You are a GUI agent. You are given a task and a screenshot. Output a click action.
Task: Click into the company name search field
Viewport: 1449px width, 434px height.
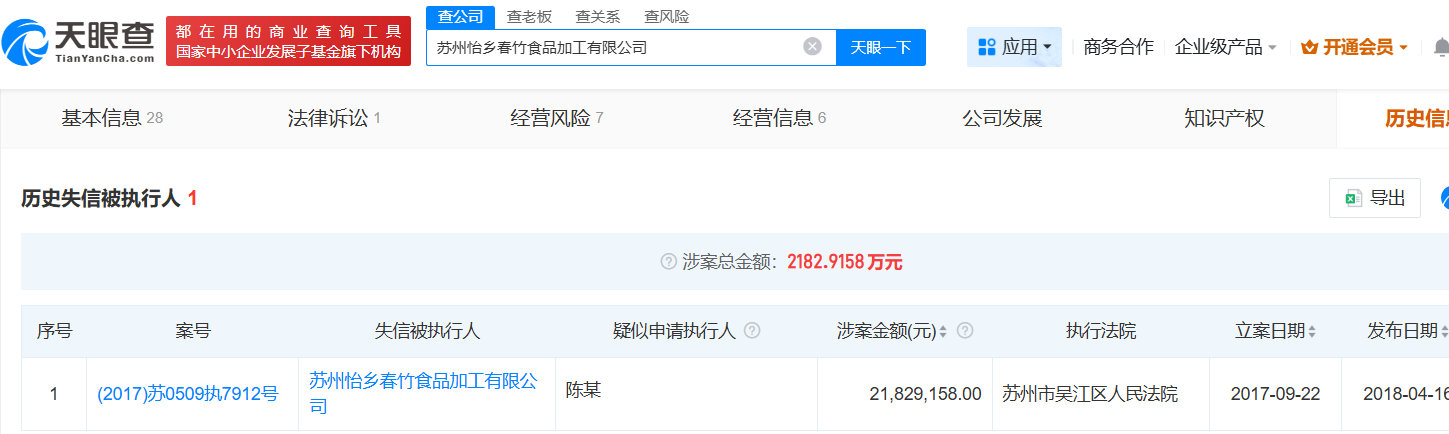[x=610, y=47]
